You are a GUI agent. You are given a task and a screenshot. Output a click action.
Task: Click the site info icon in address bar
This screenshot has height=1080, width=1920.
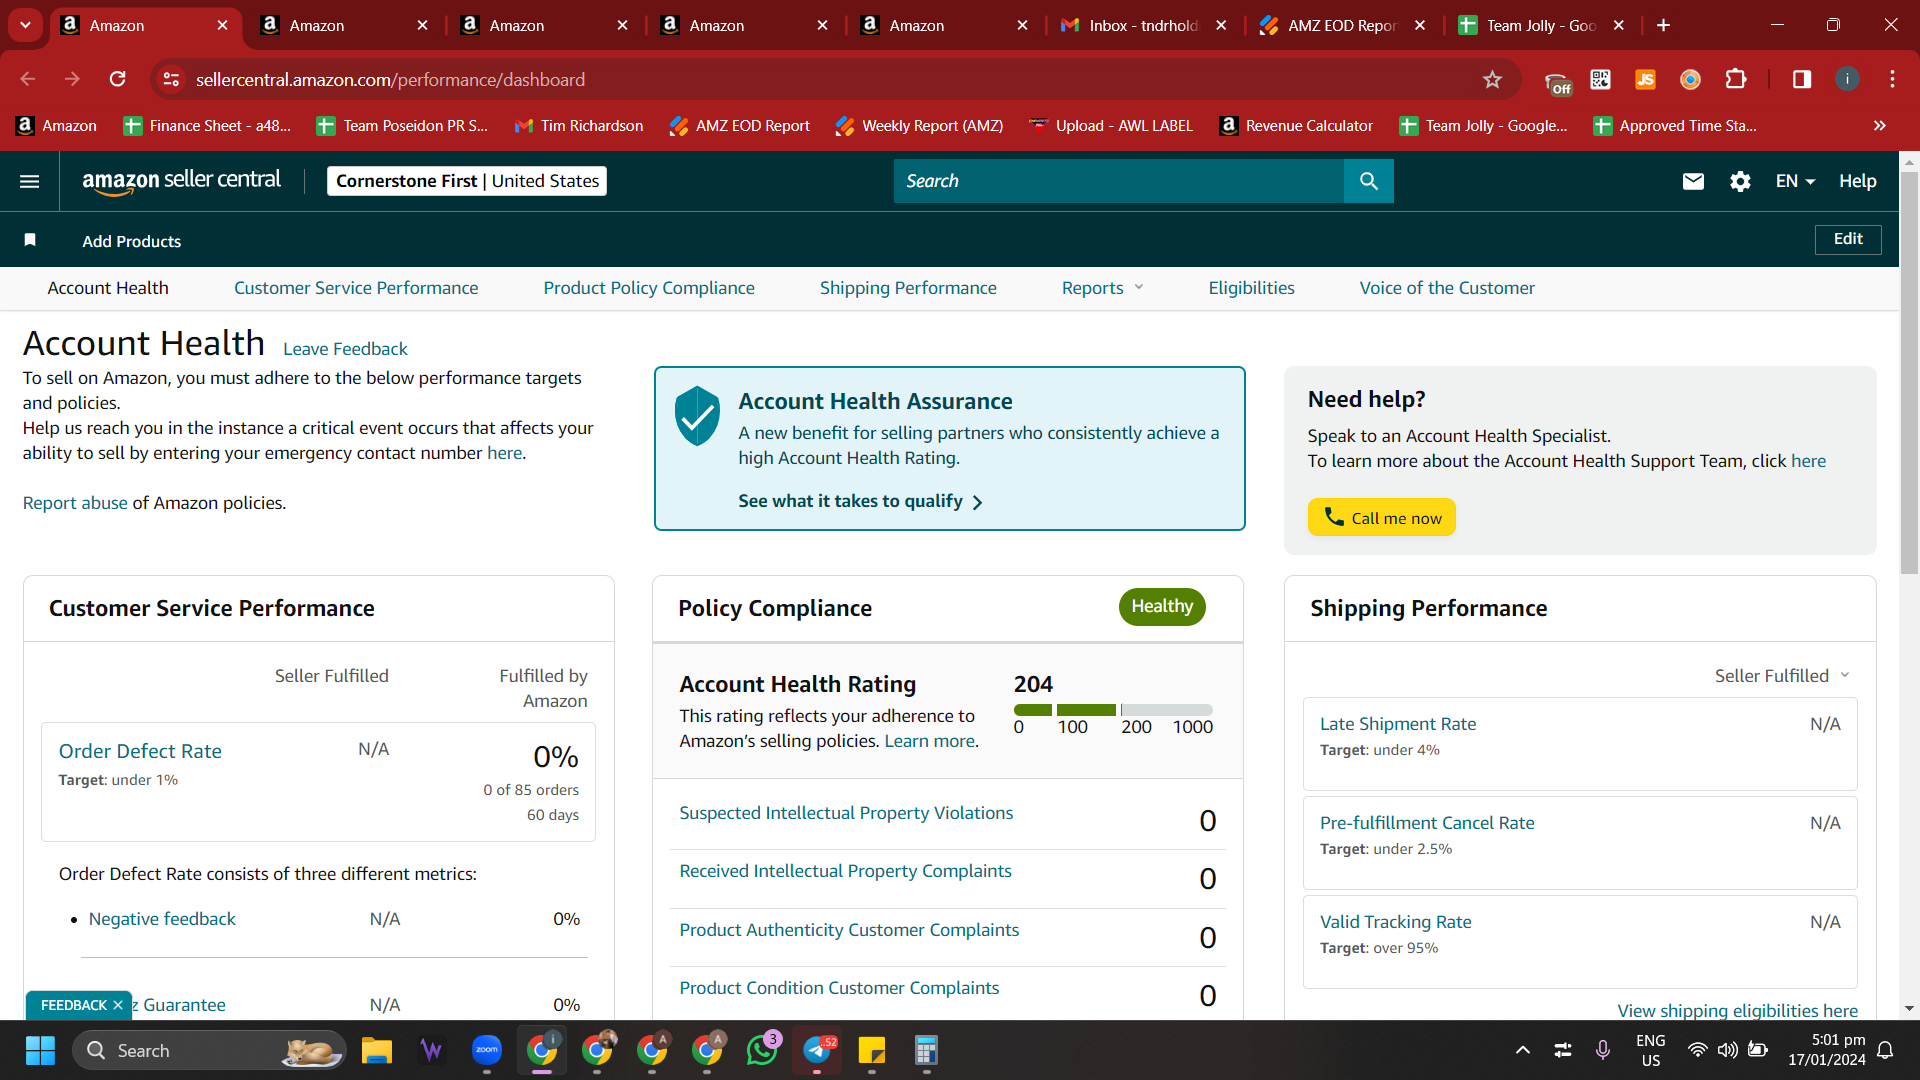point(171,79)
